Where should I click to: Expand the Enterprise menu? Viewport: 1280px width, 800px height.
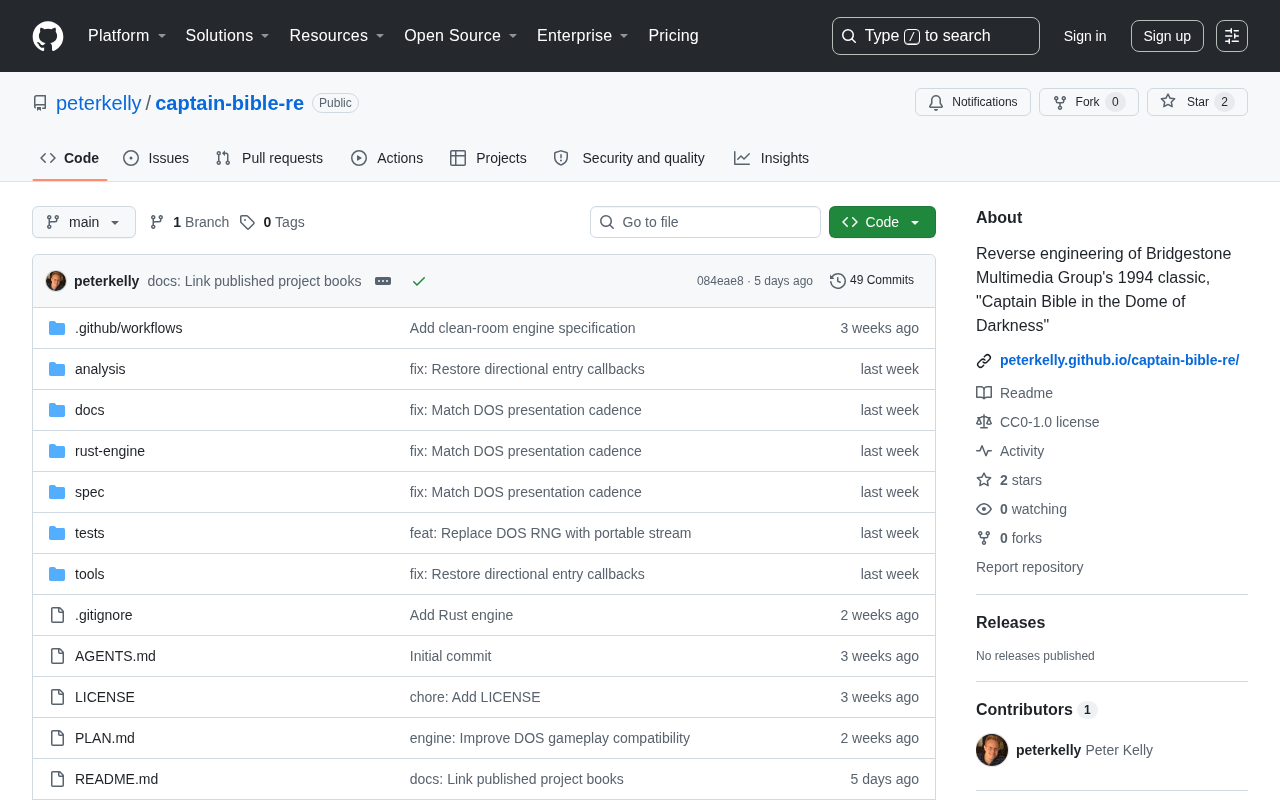pyautogui.click(x=583, y=36)
